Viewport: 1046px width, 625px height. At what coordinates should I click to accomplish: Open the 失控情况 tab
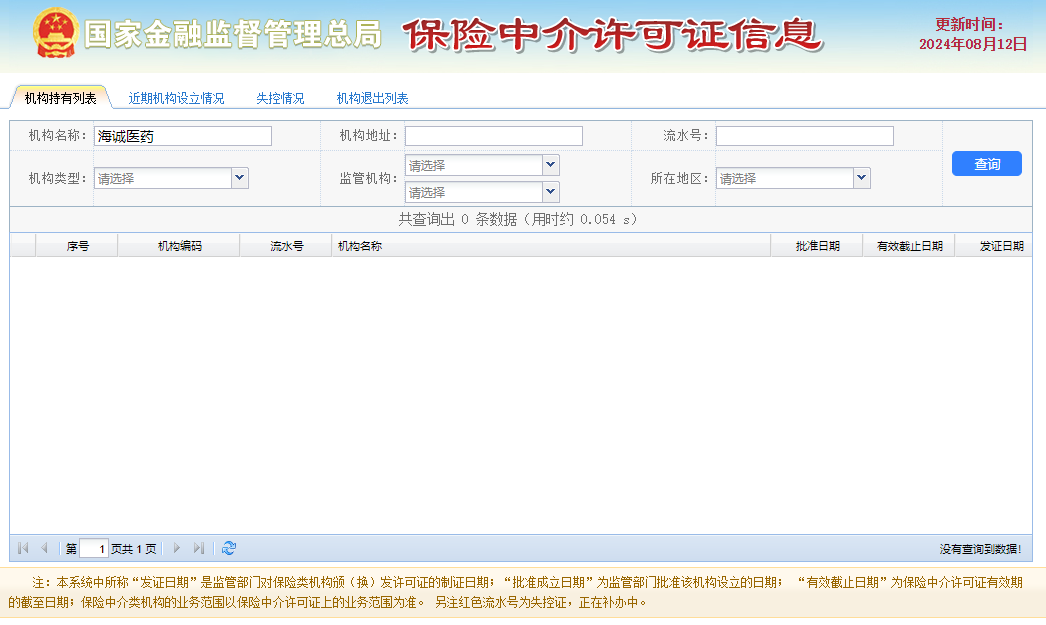280,98
